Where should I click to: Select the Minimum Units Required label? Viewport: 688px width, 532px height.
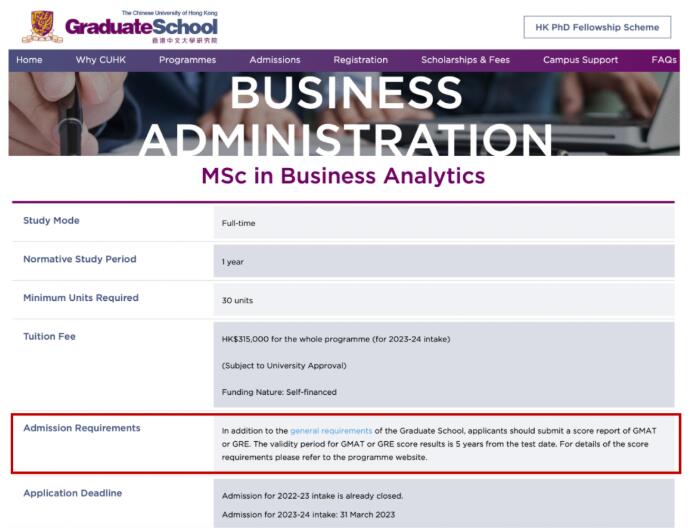pos(81,298)
